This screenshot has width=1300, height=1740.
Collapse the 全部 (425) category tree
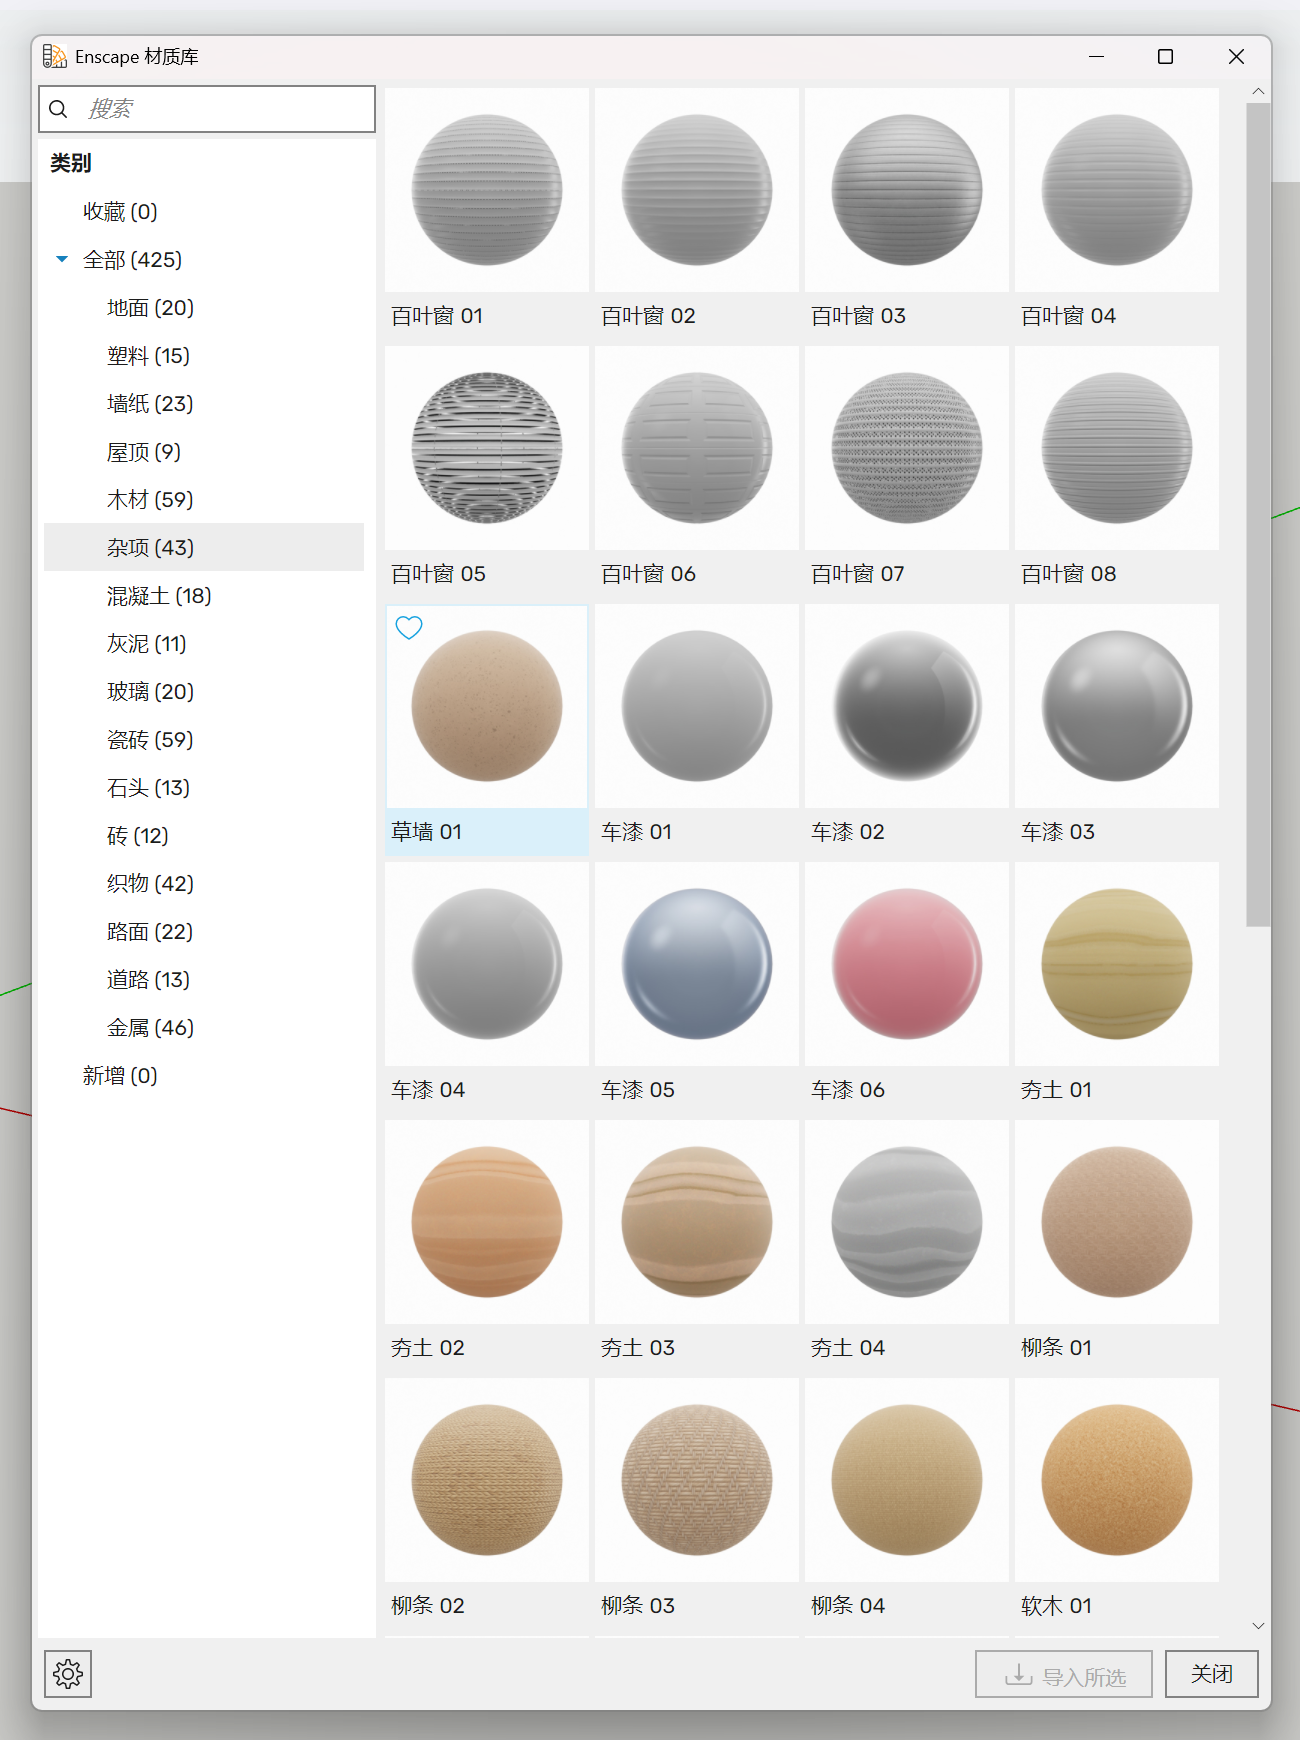[62, 260]
